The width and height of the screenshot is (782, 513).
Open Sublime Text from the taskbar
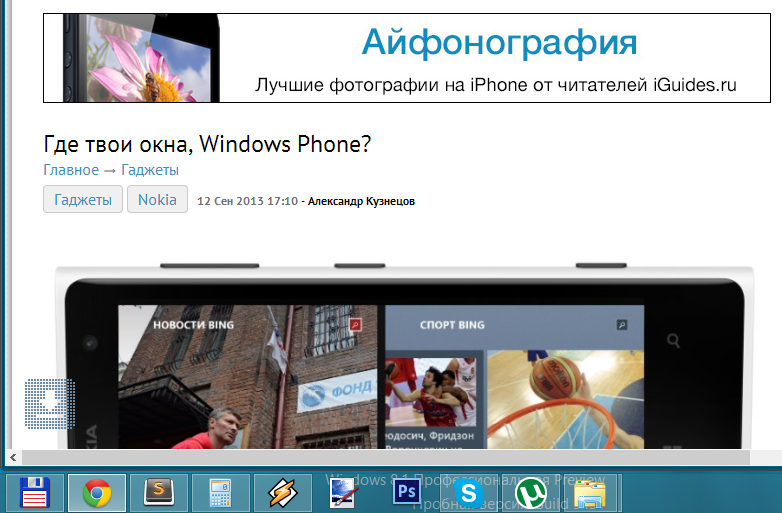pos(159,493)
